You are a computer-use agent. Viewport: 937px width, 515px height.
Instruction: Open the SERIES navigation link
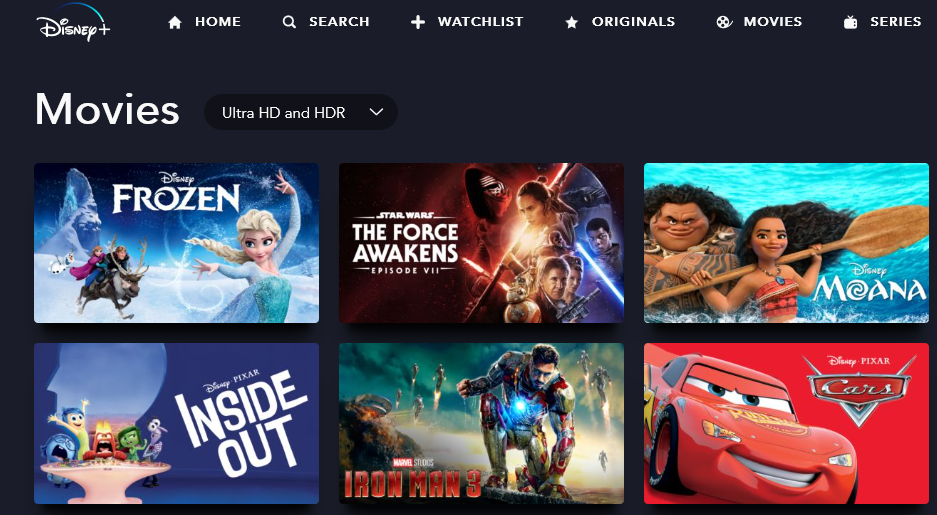point(895,22)
